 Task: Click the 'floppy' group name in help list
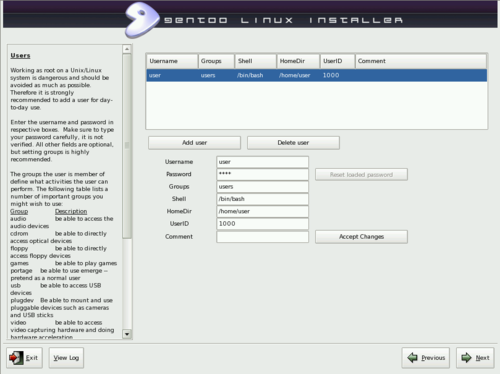coord(19,249)
